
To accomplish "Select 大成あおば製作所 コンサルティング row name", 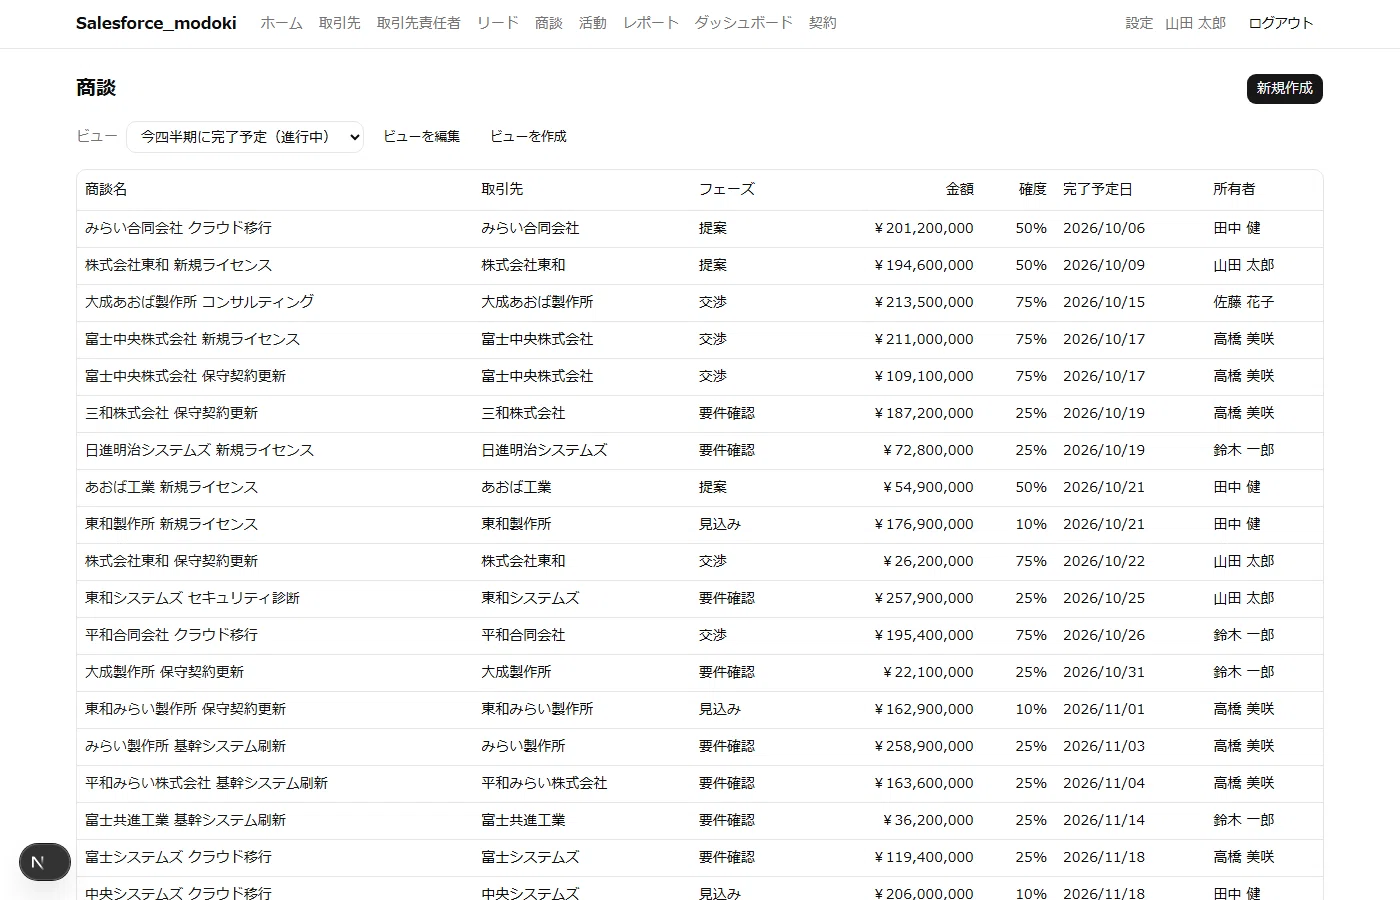I will pos(199,302).
